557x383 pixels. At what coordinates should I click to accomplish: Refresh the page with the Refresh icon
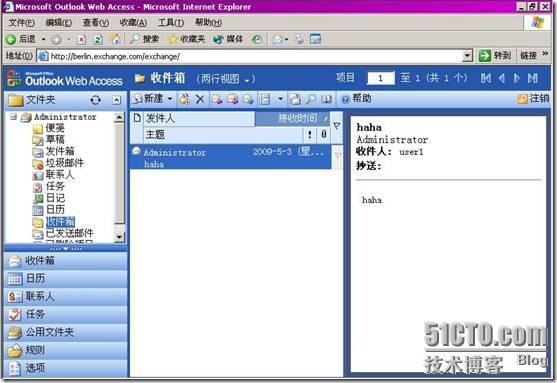point(98,39)
